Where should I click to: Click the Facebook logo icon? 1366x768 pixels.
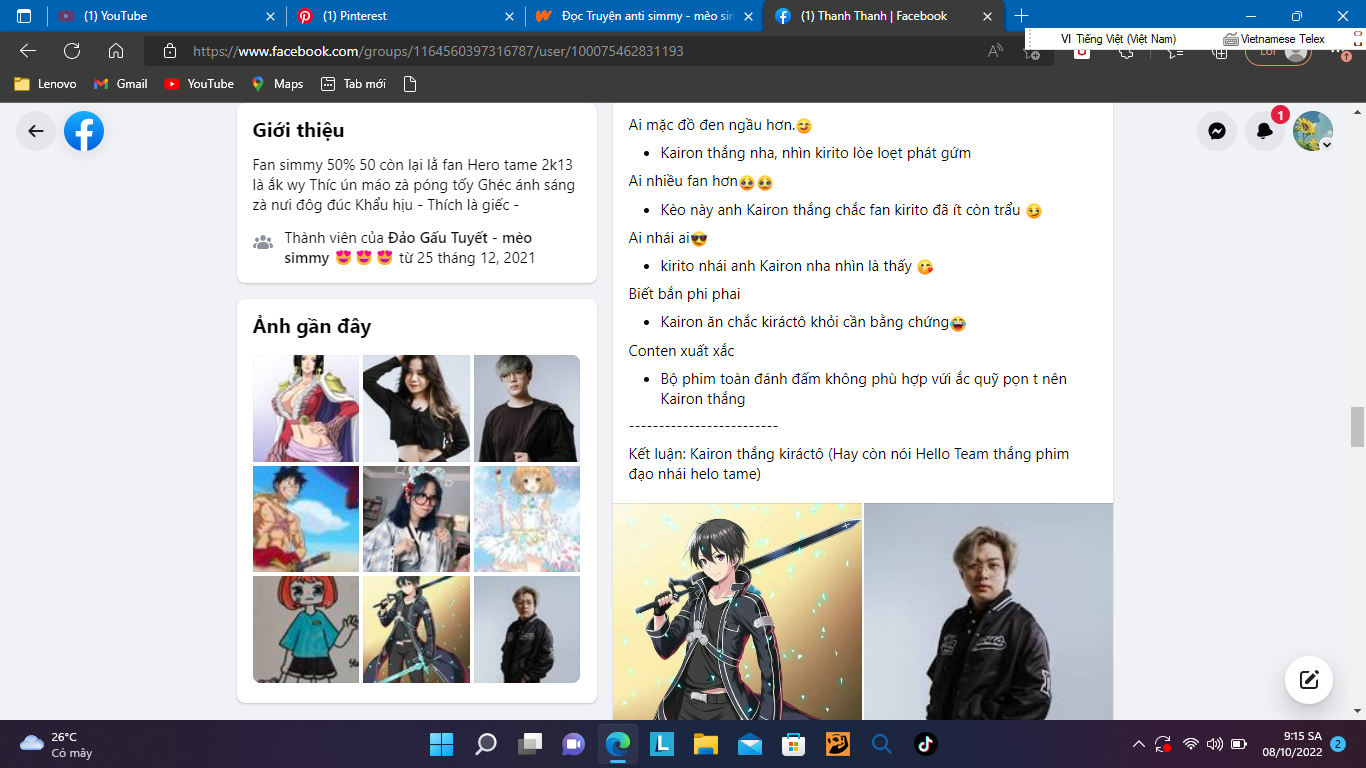(84, 131)
